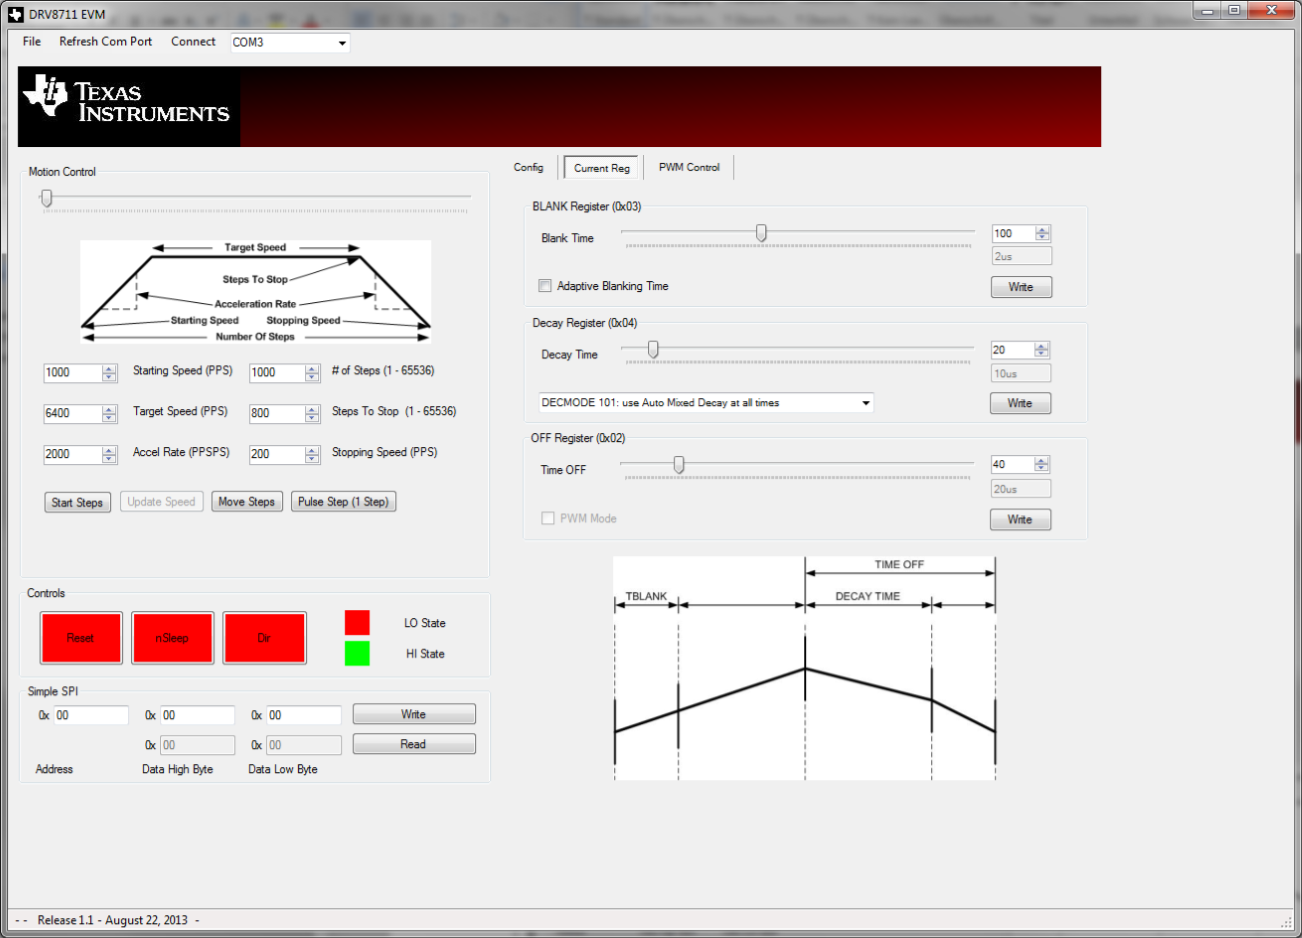Click Write in the BLANK Register group
Viewport: 1302px width, 938px height.
coord(1021,287)
